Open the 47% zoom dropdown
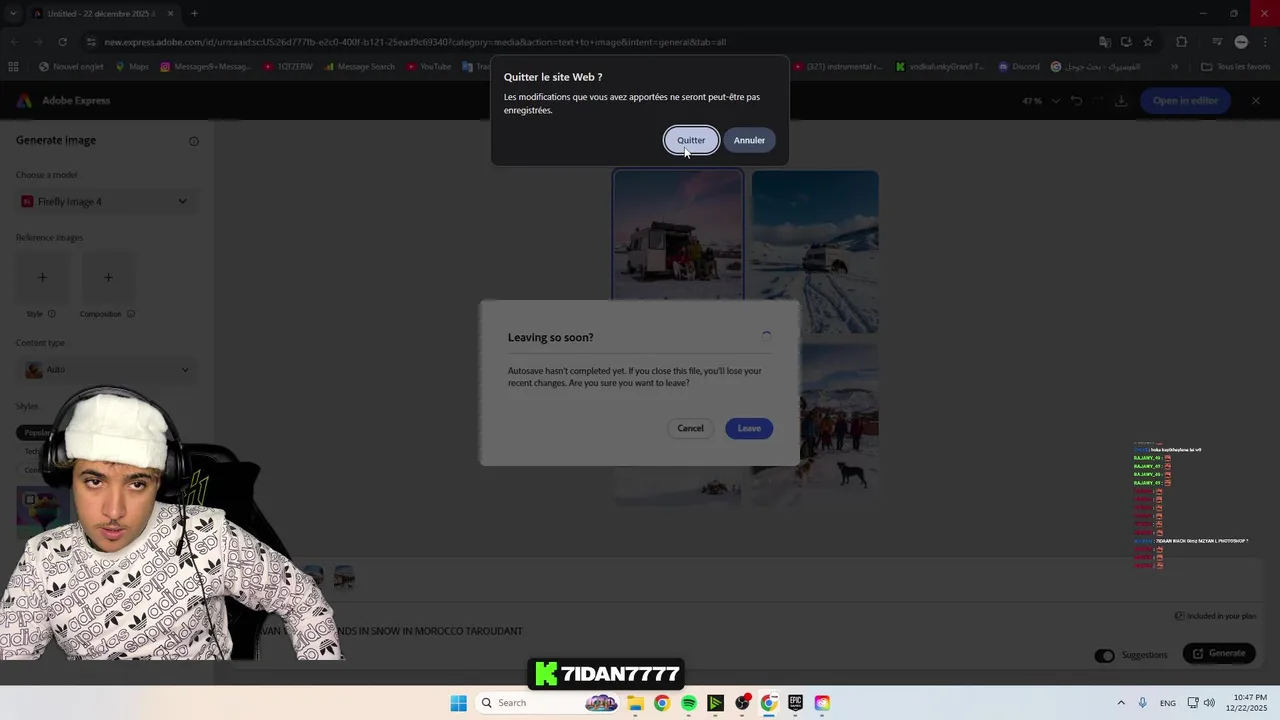 tap(1041, 101)
